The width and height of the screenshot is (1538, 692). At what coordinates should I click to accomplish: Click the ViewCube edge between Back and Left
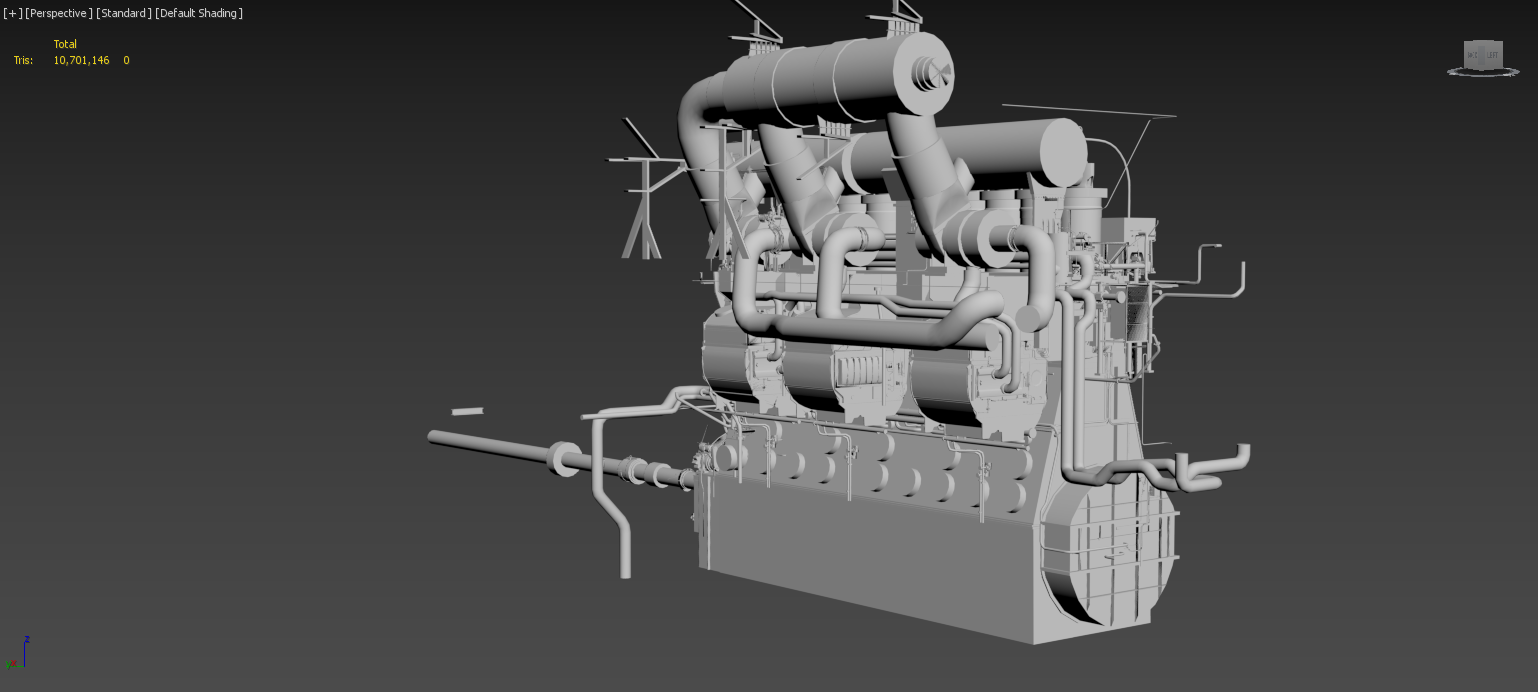(x=1481, y=55)
